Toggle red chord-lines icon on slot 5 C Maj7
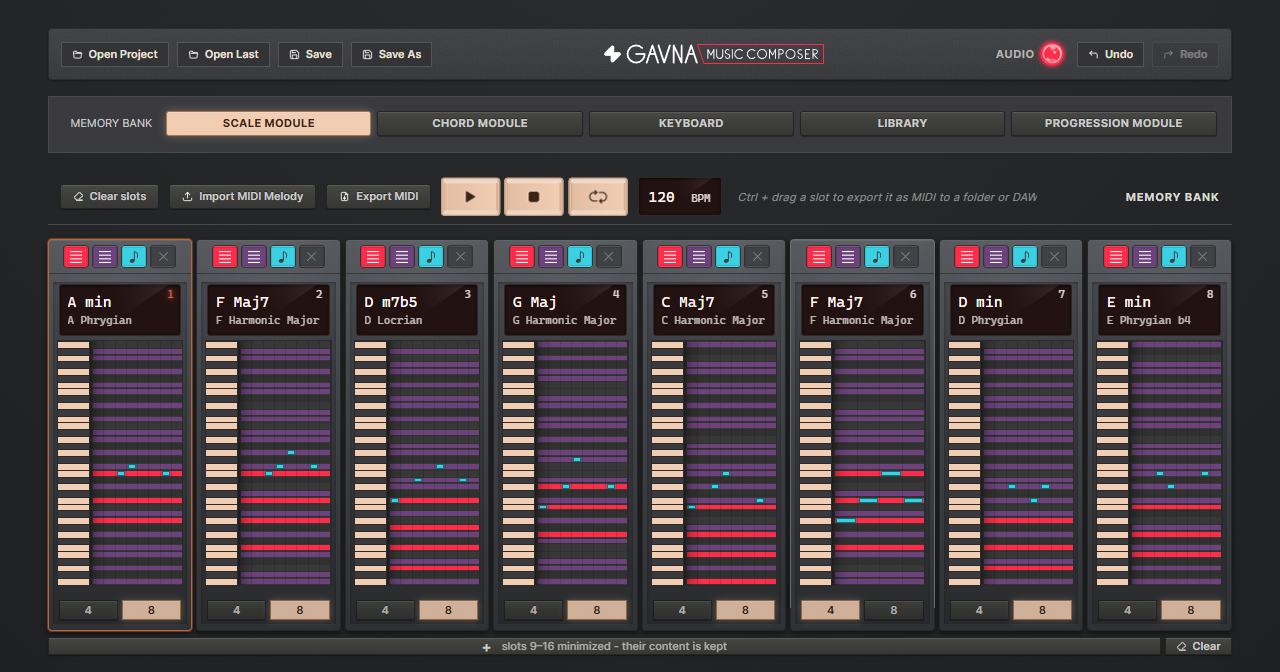1280x672 pixels. pos(670,257)
